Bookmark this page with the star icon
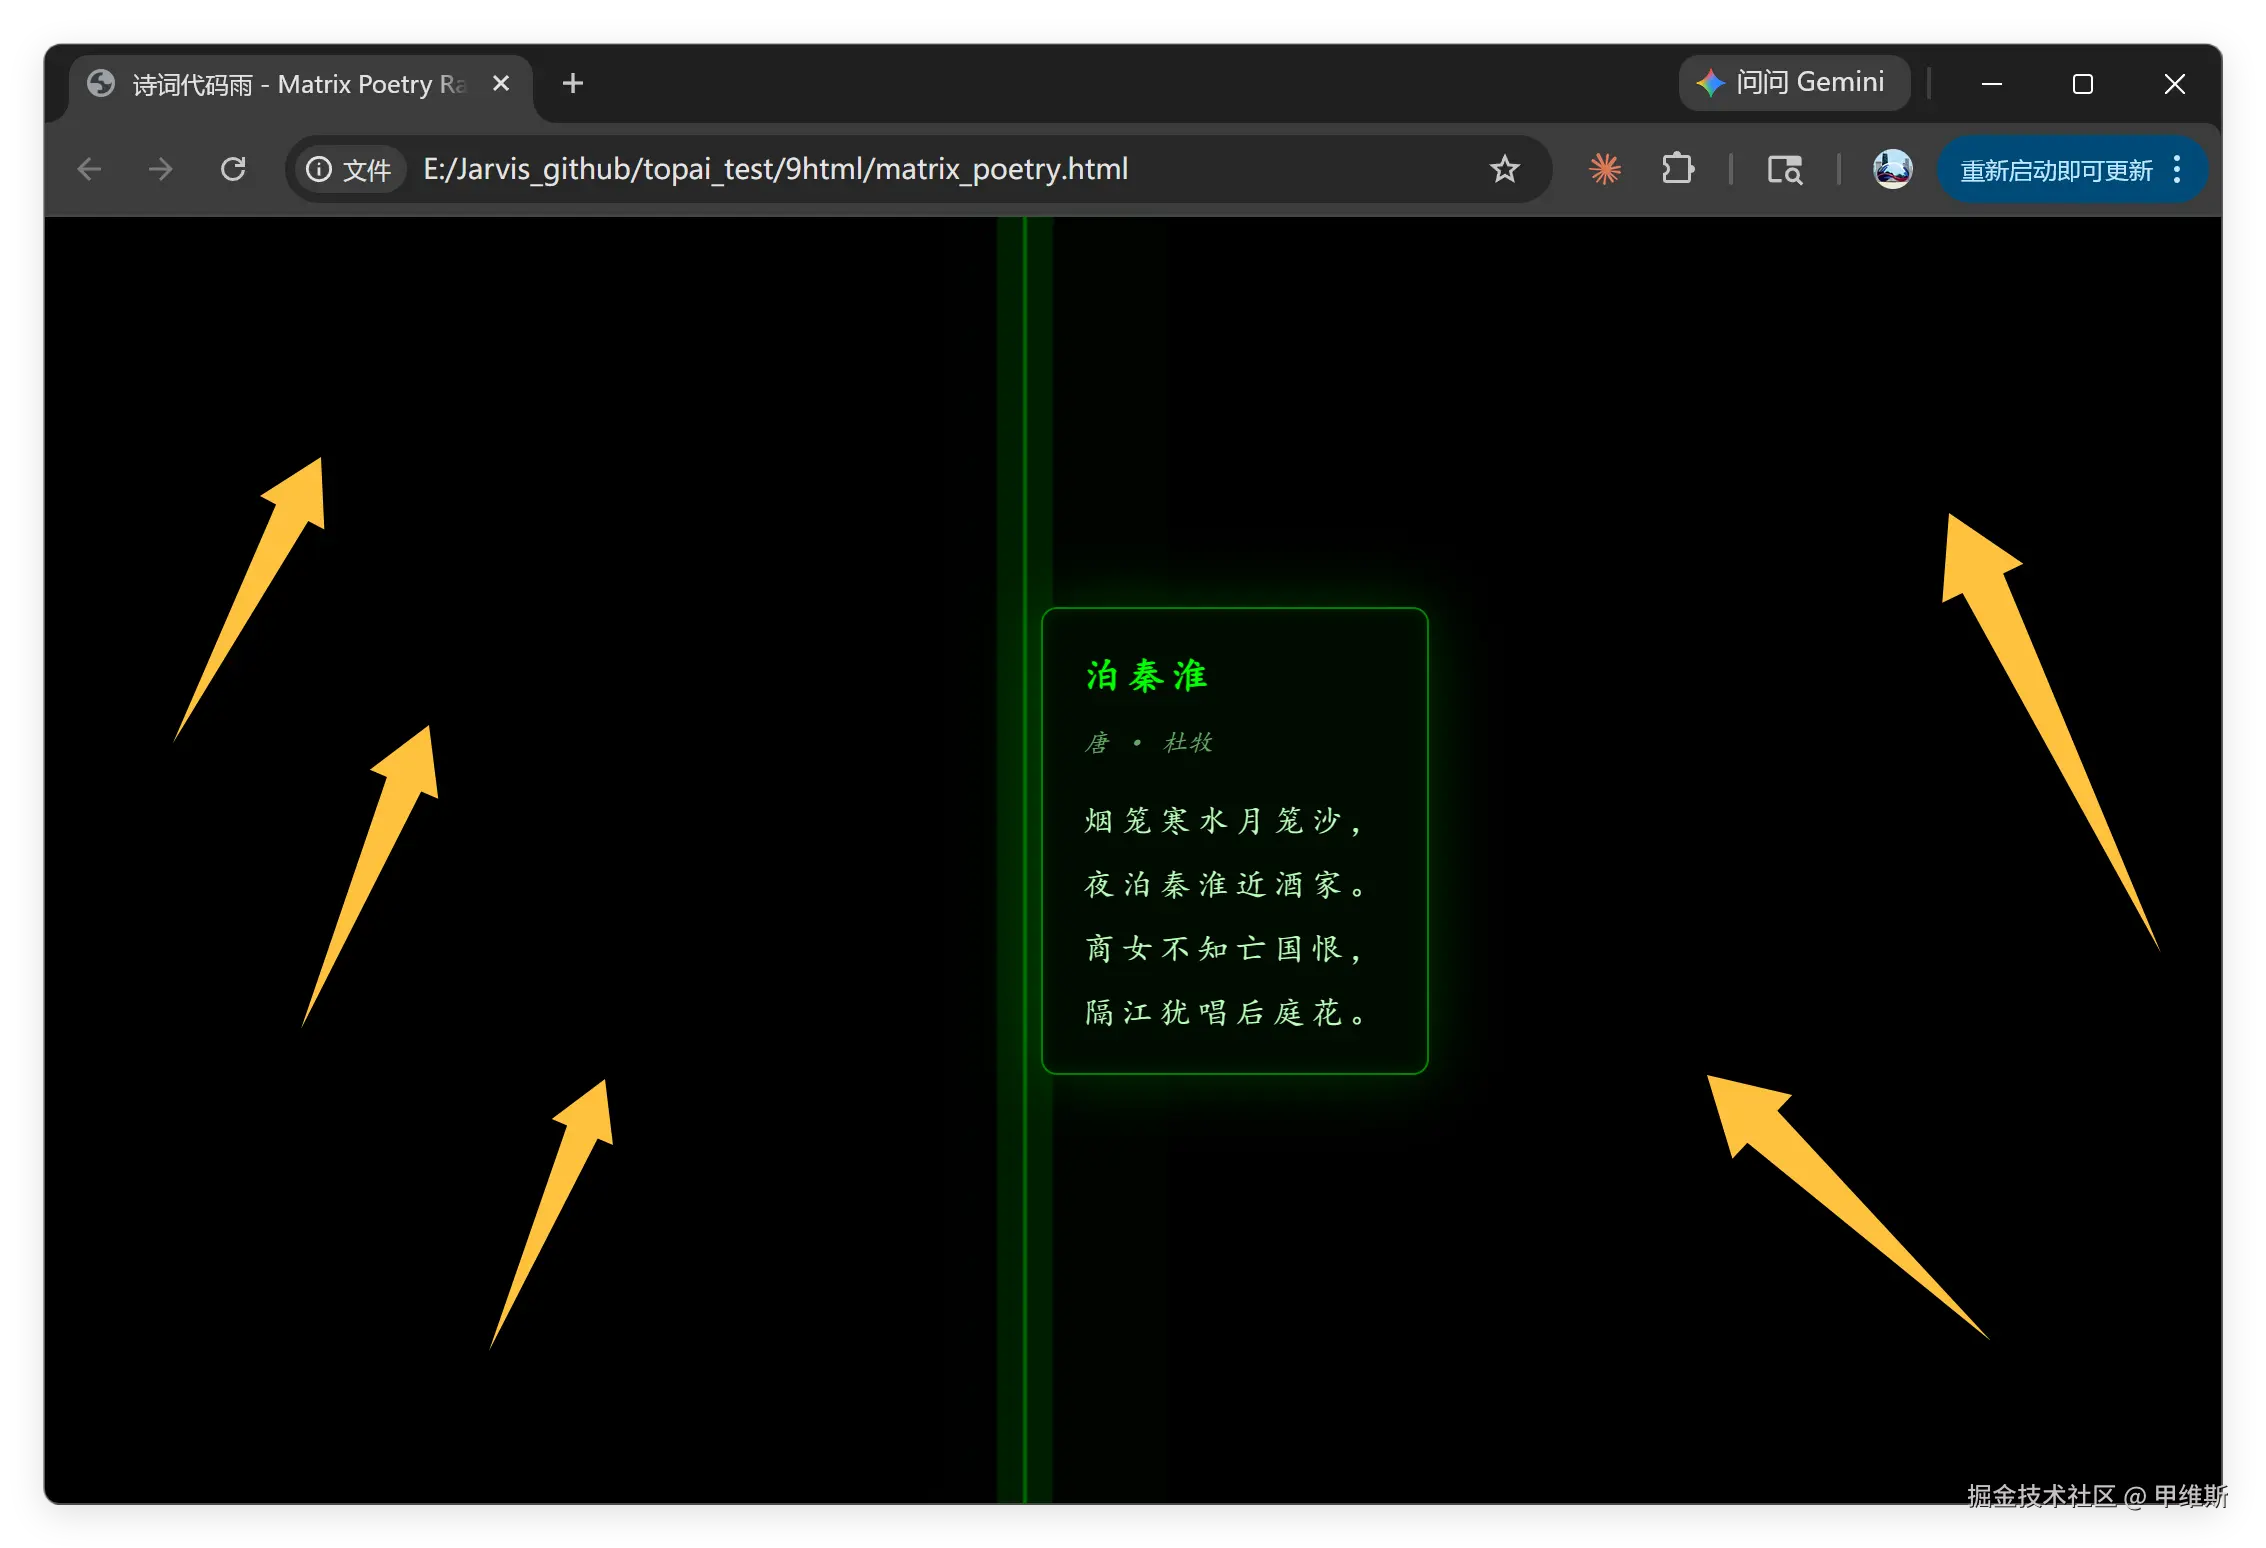The image size is (2266, 1548). [x=1504, y=169]
